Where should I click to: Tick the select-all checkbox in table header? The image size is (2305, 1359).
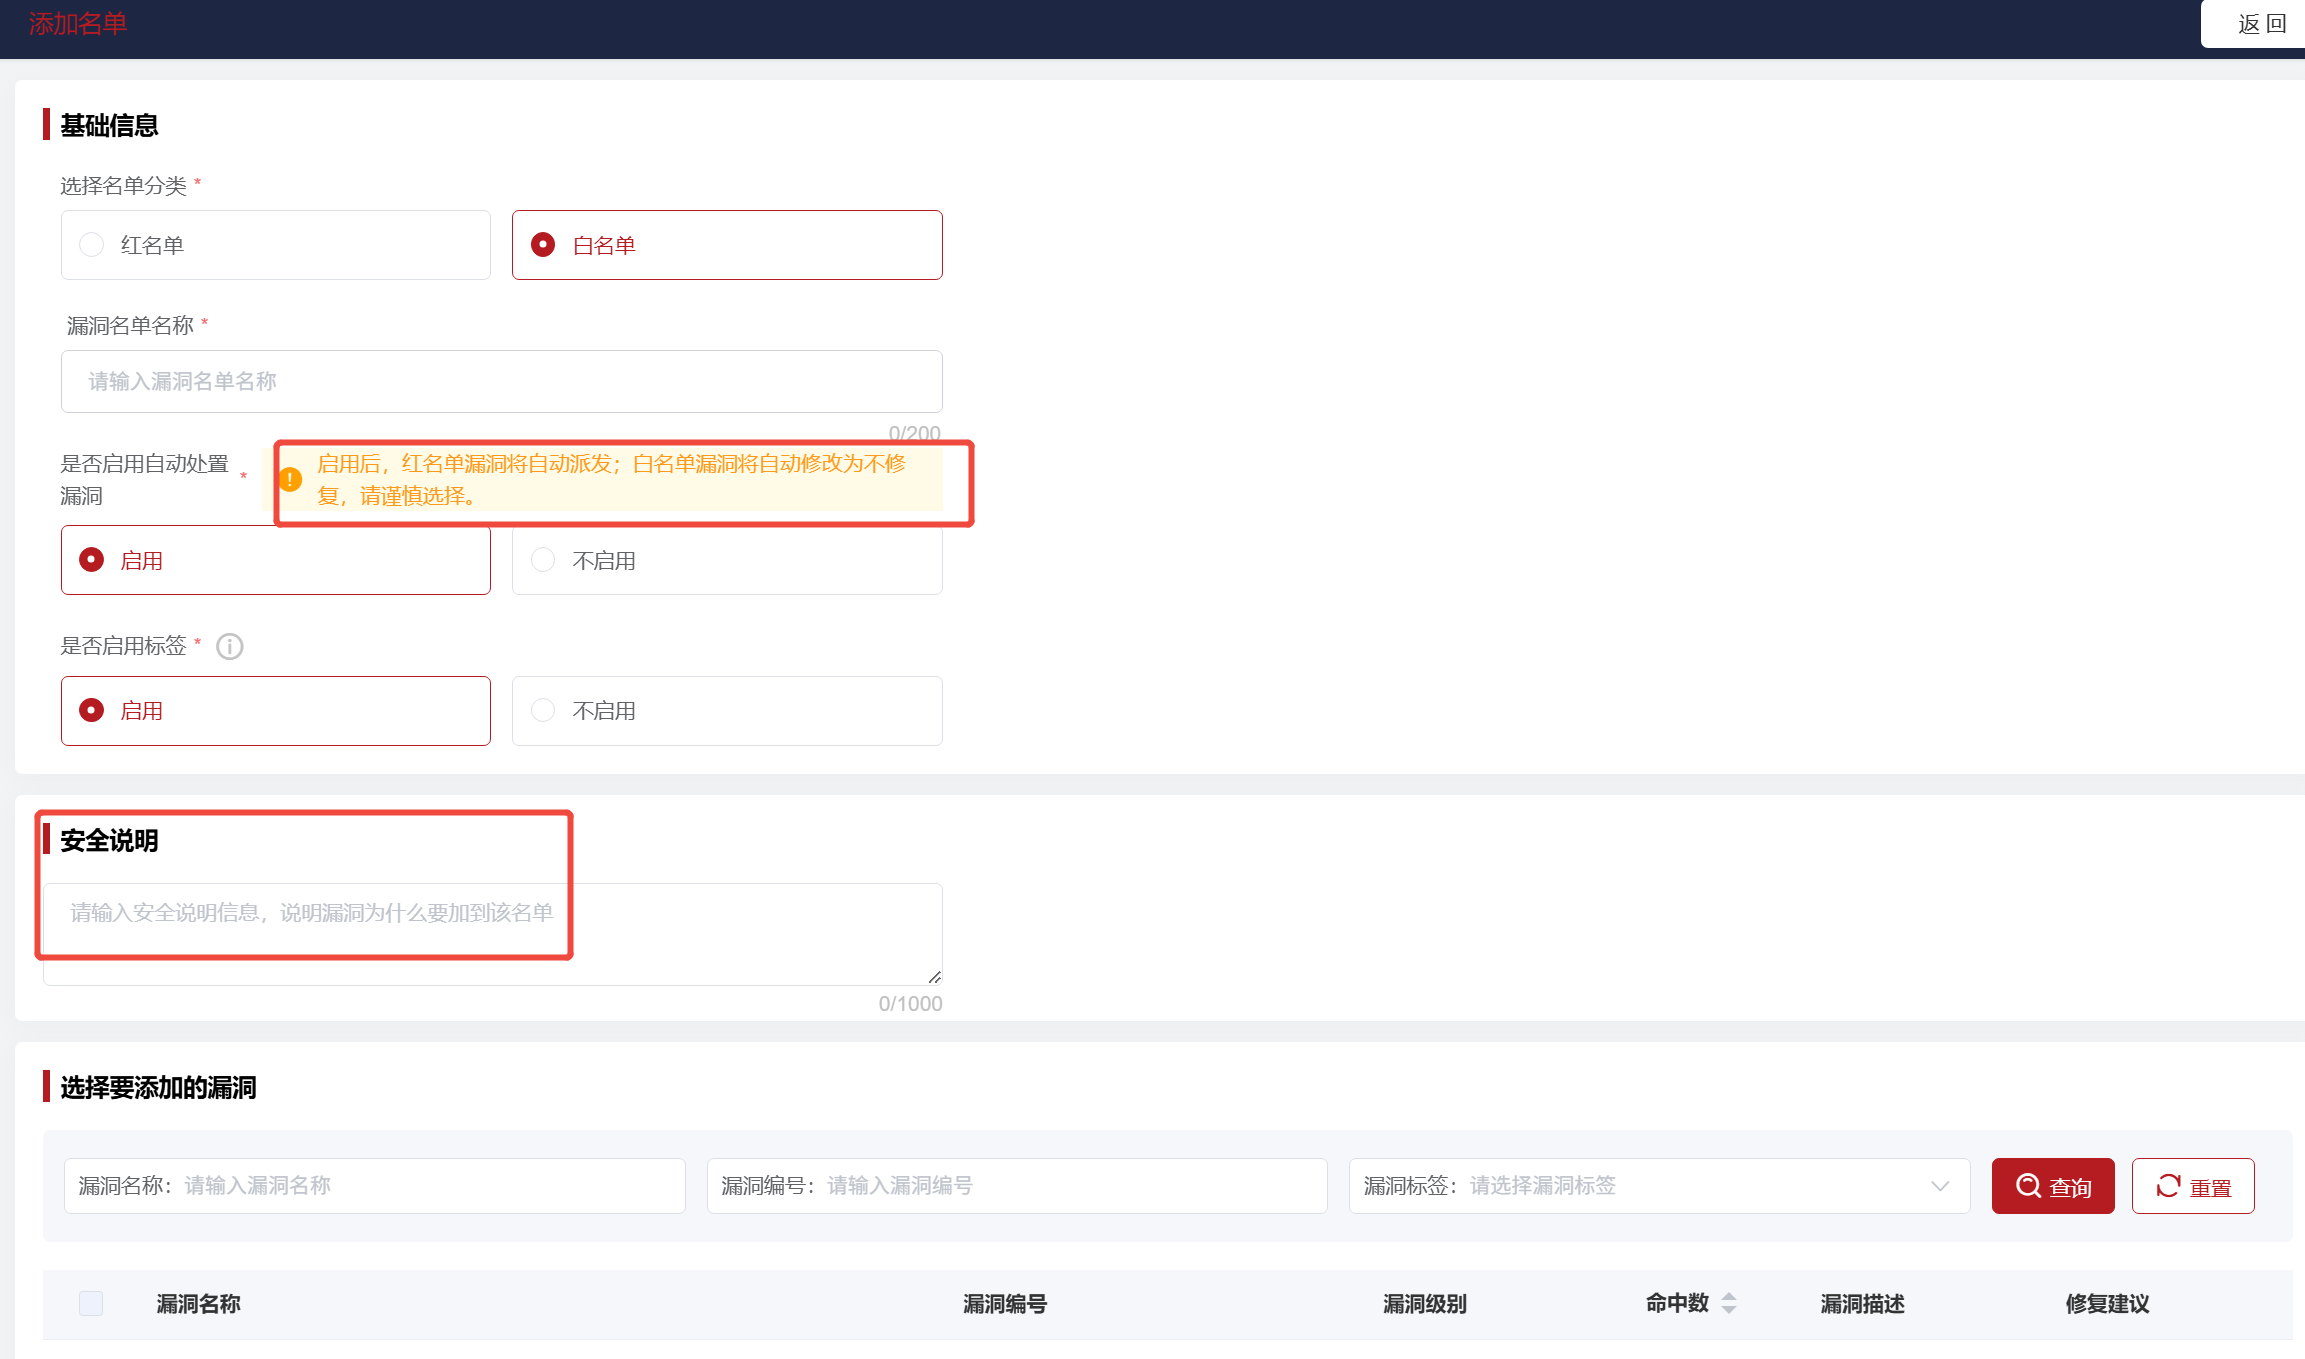click(91, 1303)
